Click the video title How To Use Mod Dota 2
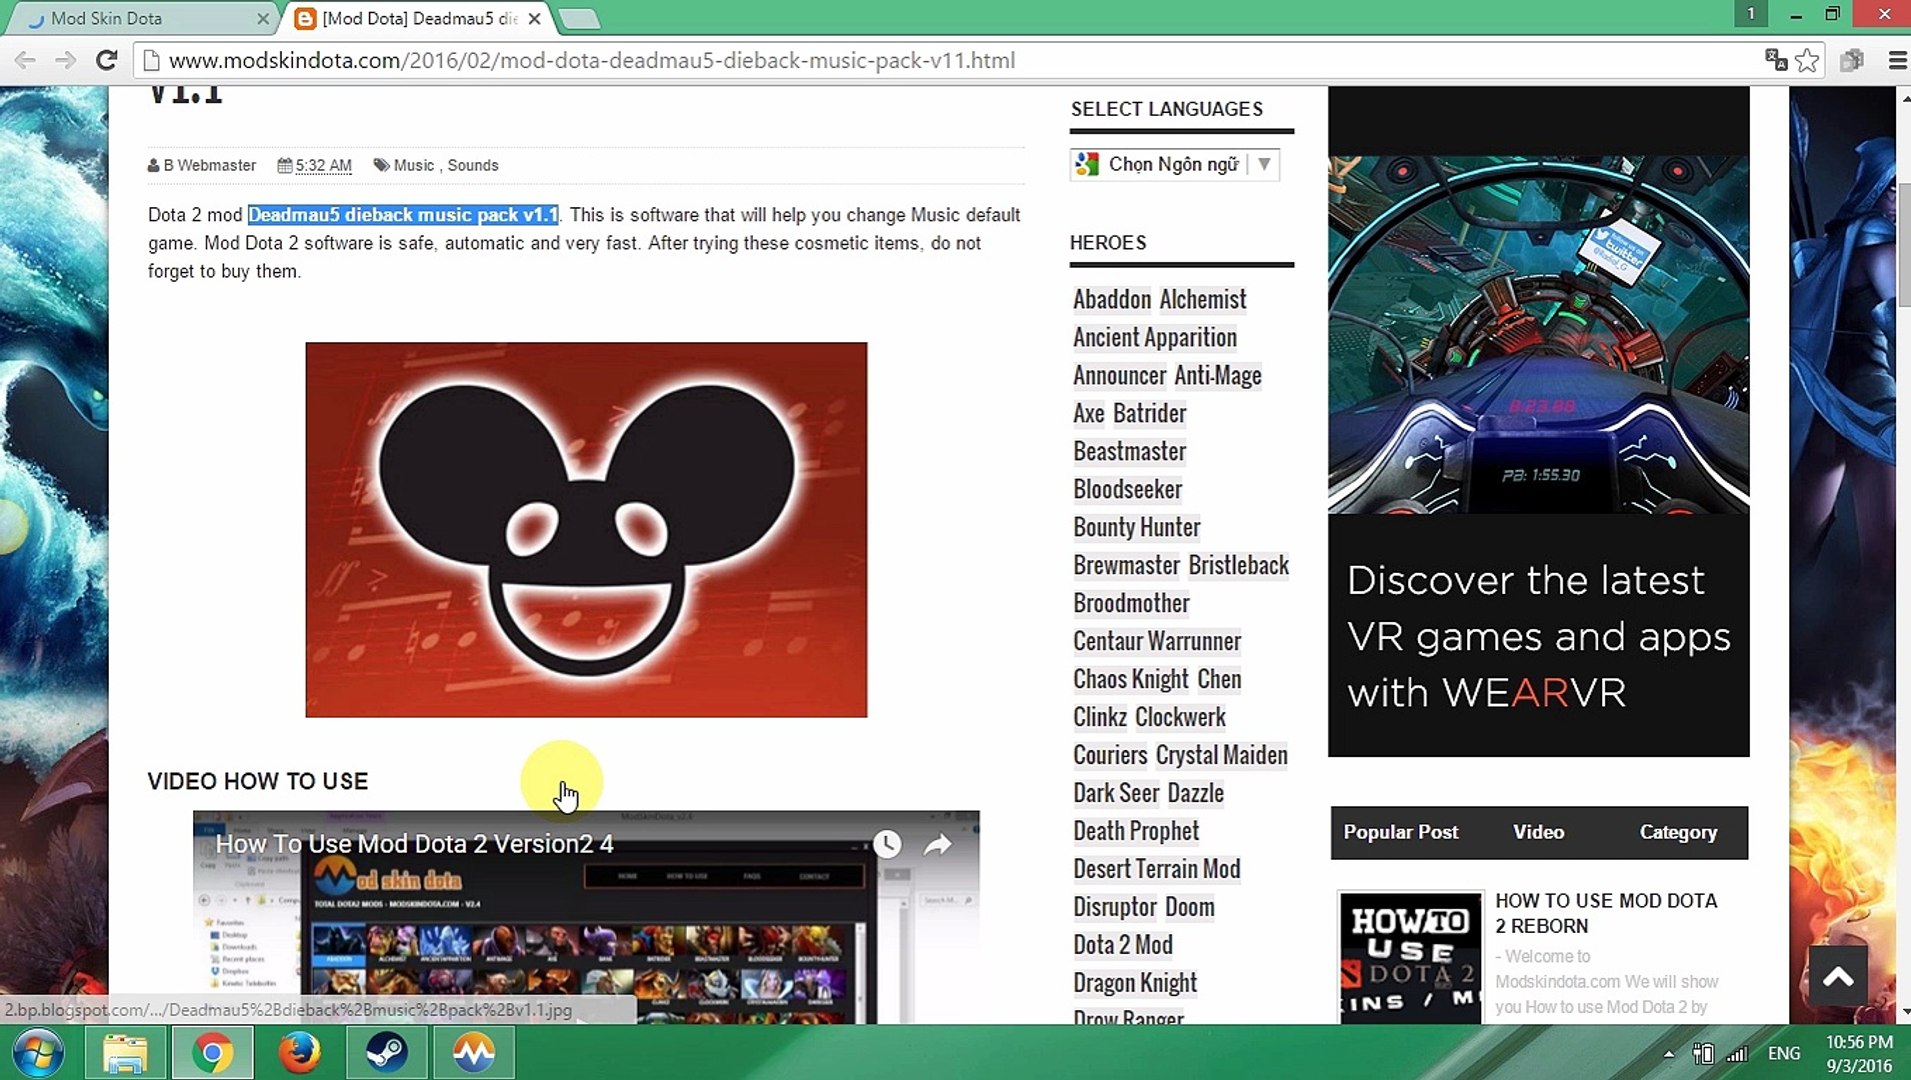Viewport: 1911px width, 1080px height. 415,844
